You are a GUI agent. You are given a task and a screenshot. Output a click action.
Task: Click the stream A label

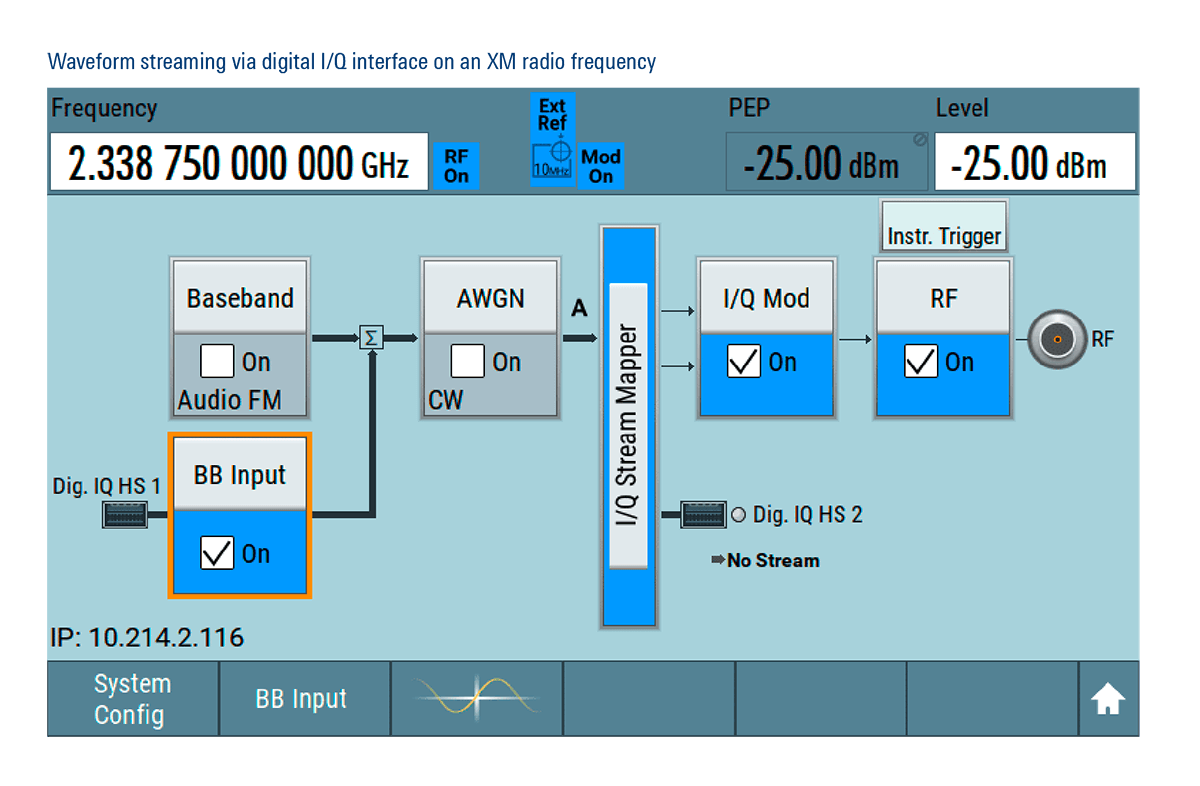579,309
